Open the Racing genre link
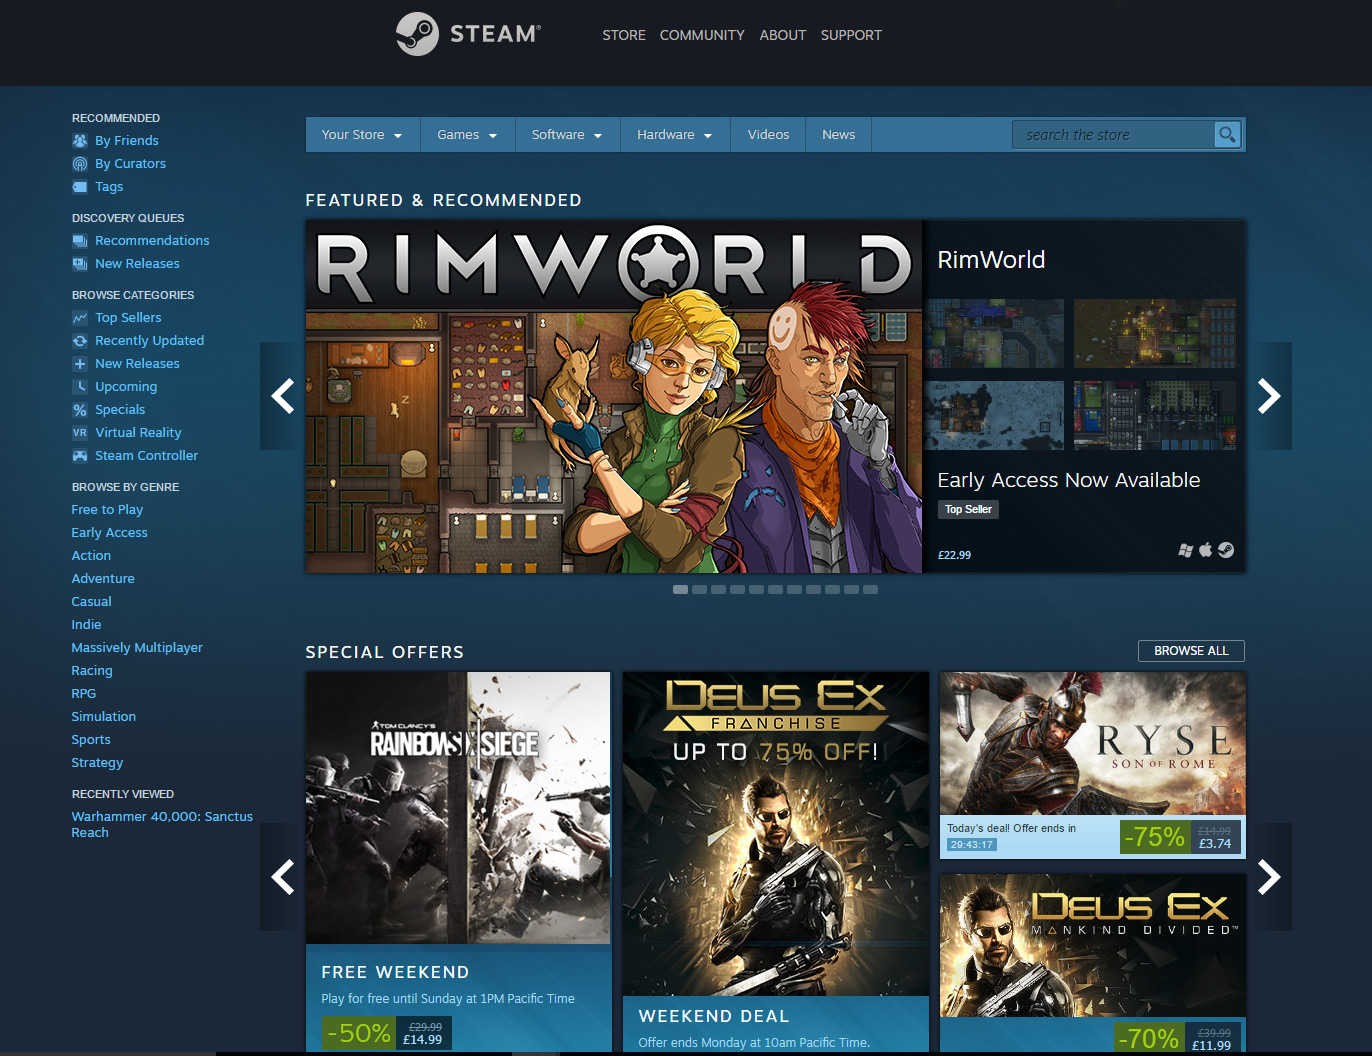 point(92,671)
